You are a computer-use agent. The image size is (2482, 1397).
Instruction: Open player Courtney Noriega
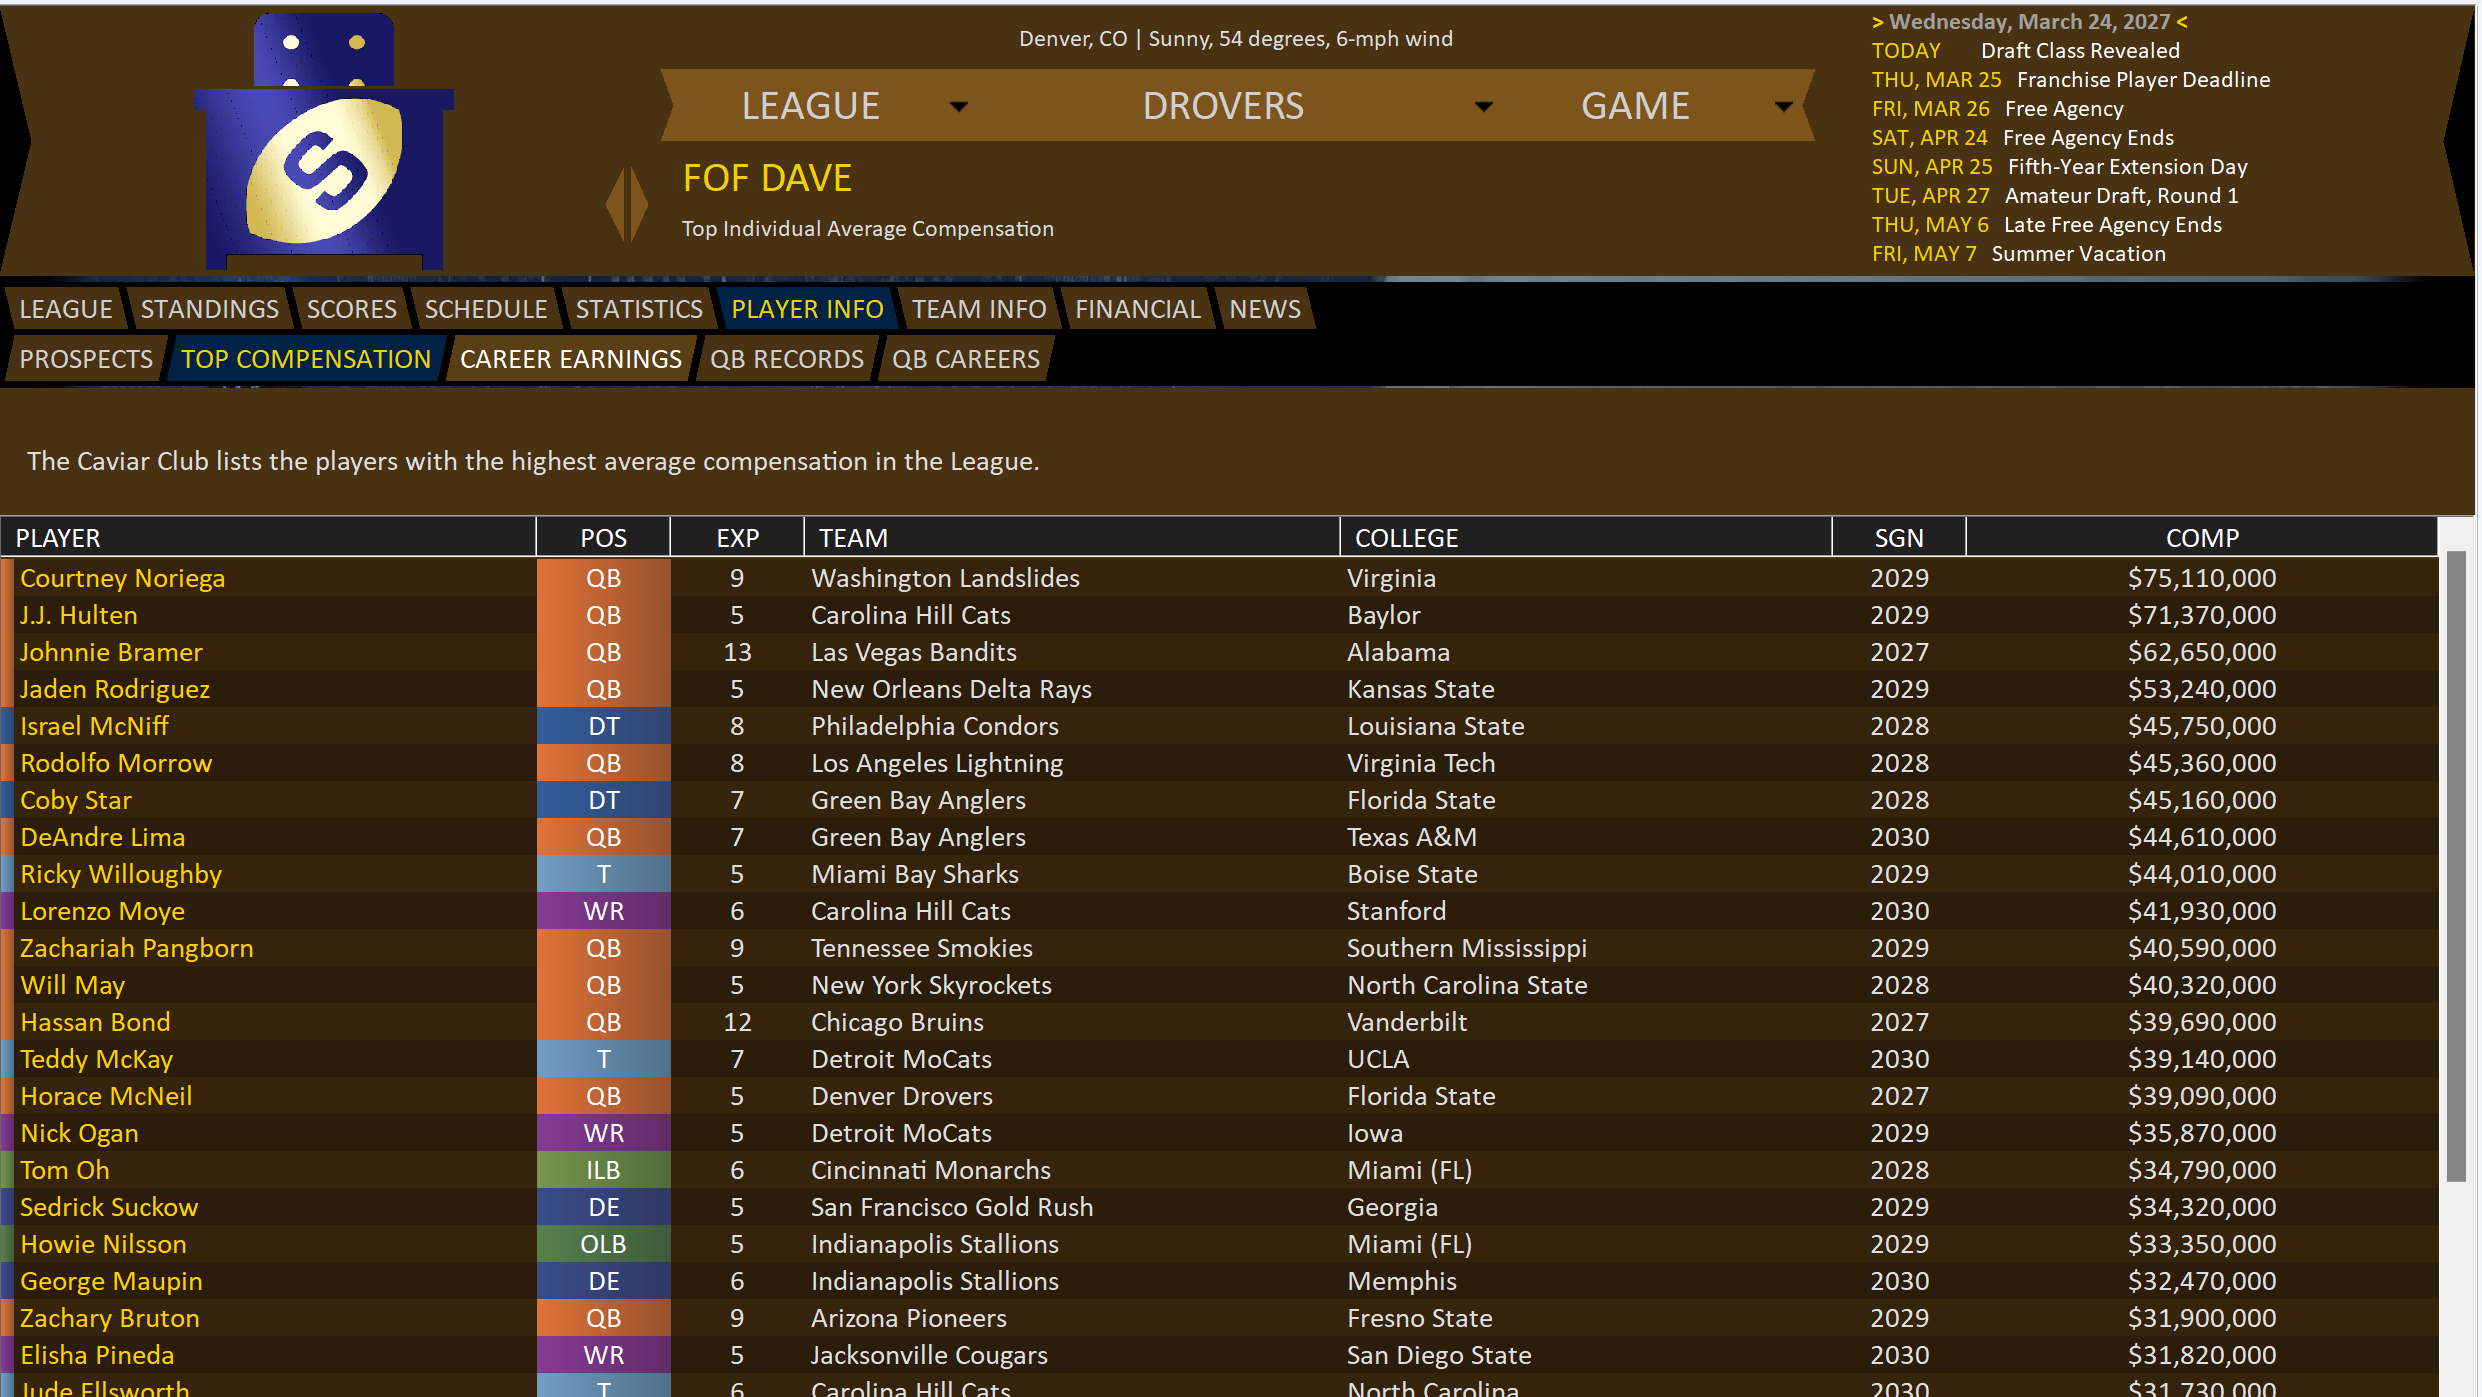(123, 578)
